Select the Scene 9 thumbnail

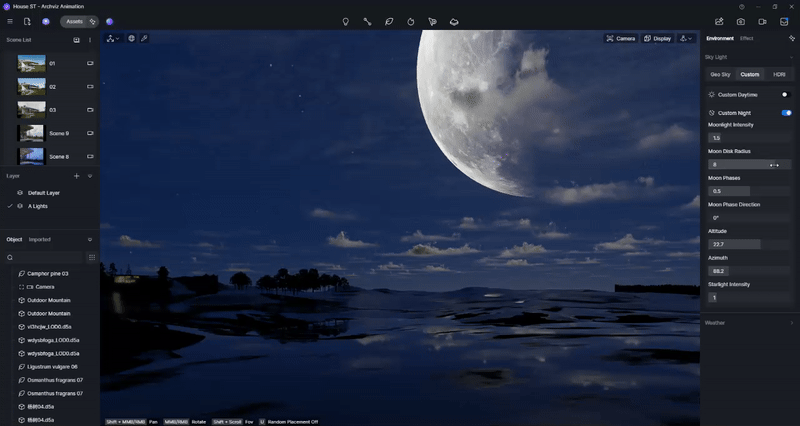tap(31, 133)
